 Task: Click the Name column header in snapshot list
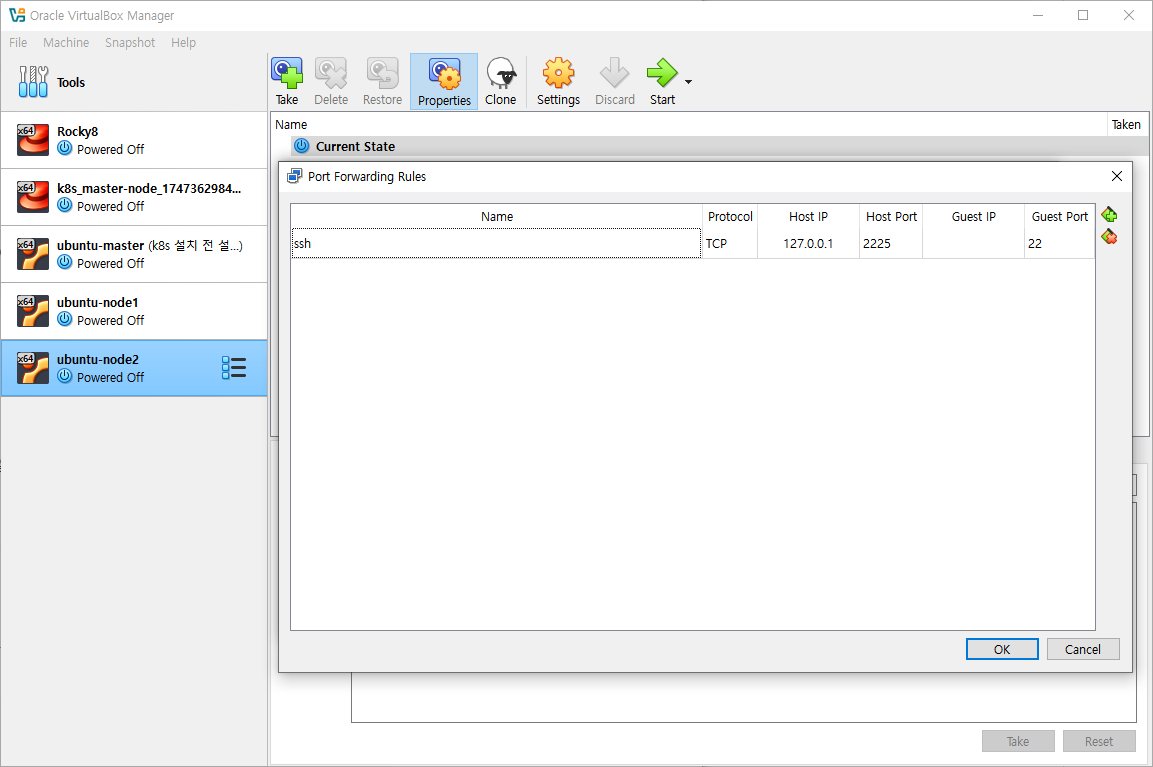tap(689, 124)
